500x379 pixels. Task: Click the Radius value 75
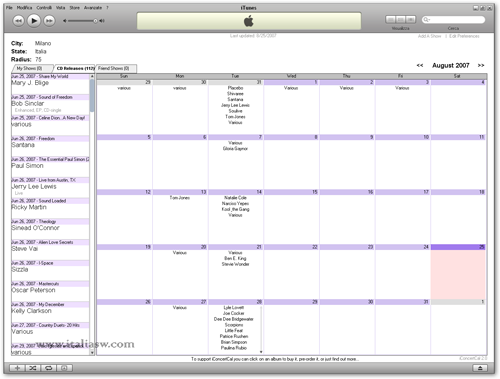38,59
